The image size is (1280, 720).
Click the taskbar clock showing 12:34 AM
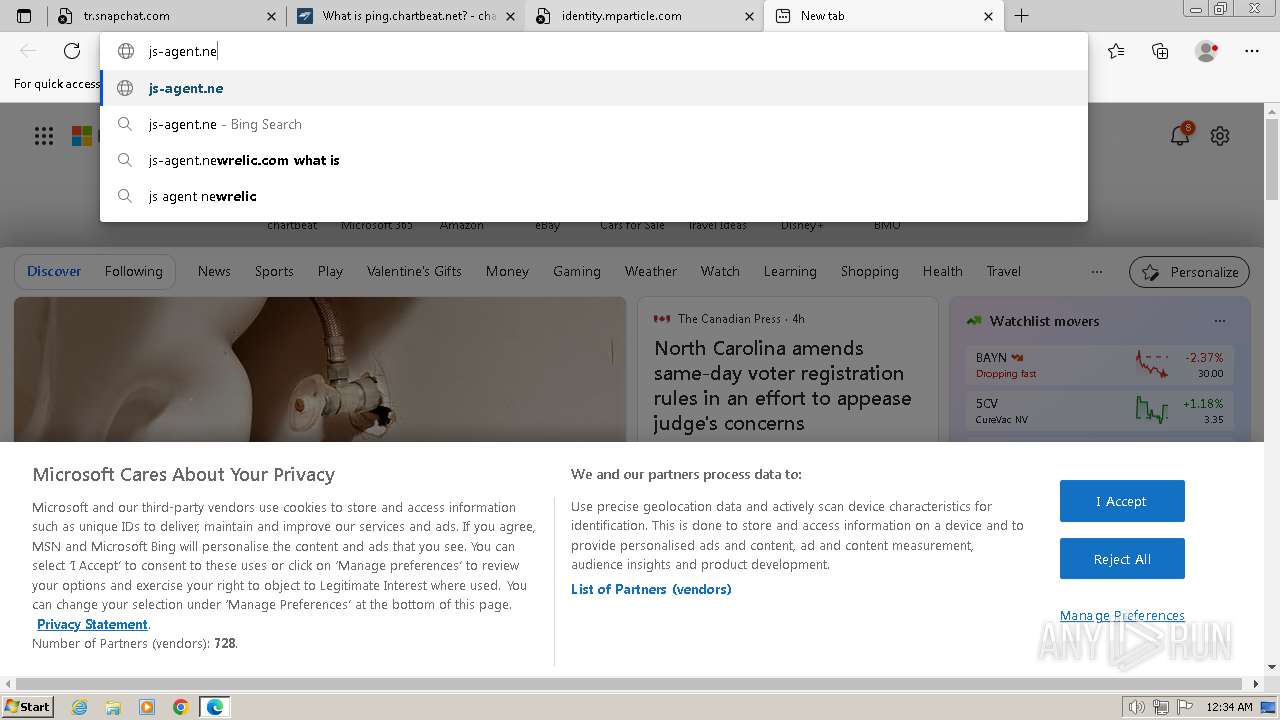1228,707
